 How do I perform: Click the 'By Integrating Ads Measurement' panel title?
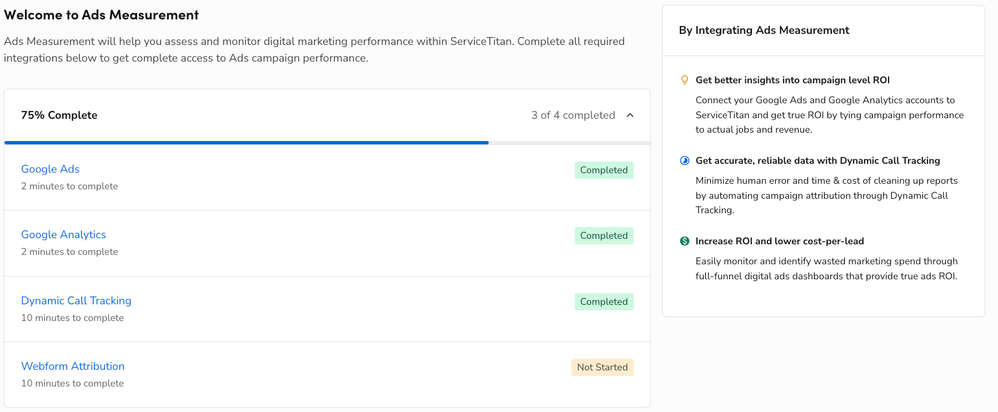(764, 31)
